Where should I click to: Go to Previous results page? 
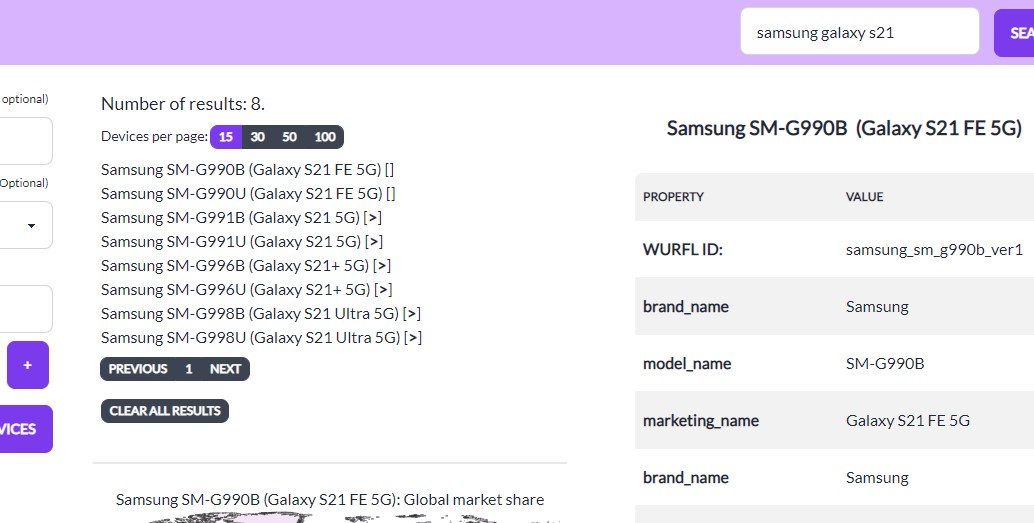(x=138, y=369)
